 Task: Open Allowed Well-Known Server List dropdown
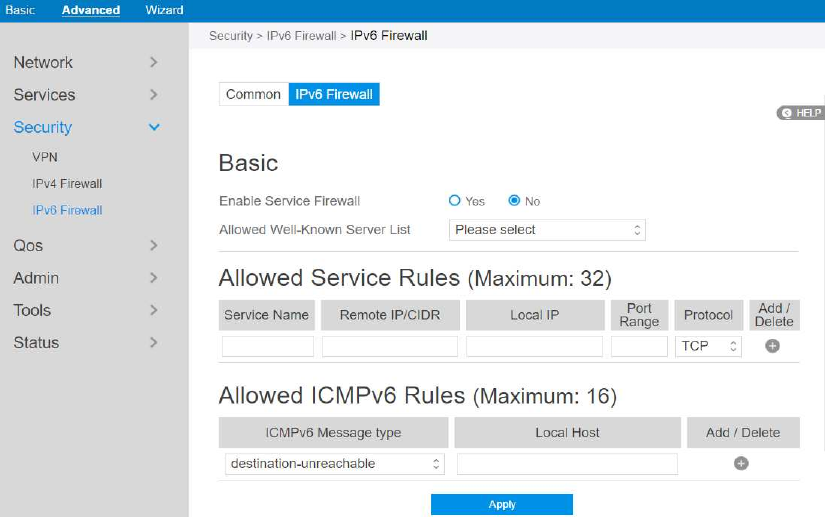[547, 230]
